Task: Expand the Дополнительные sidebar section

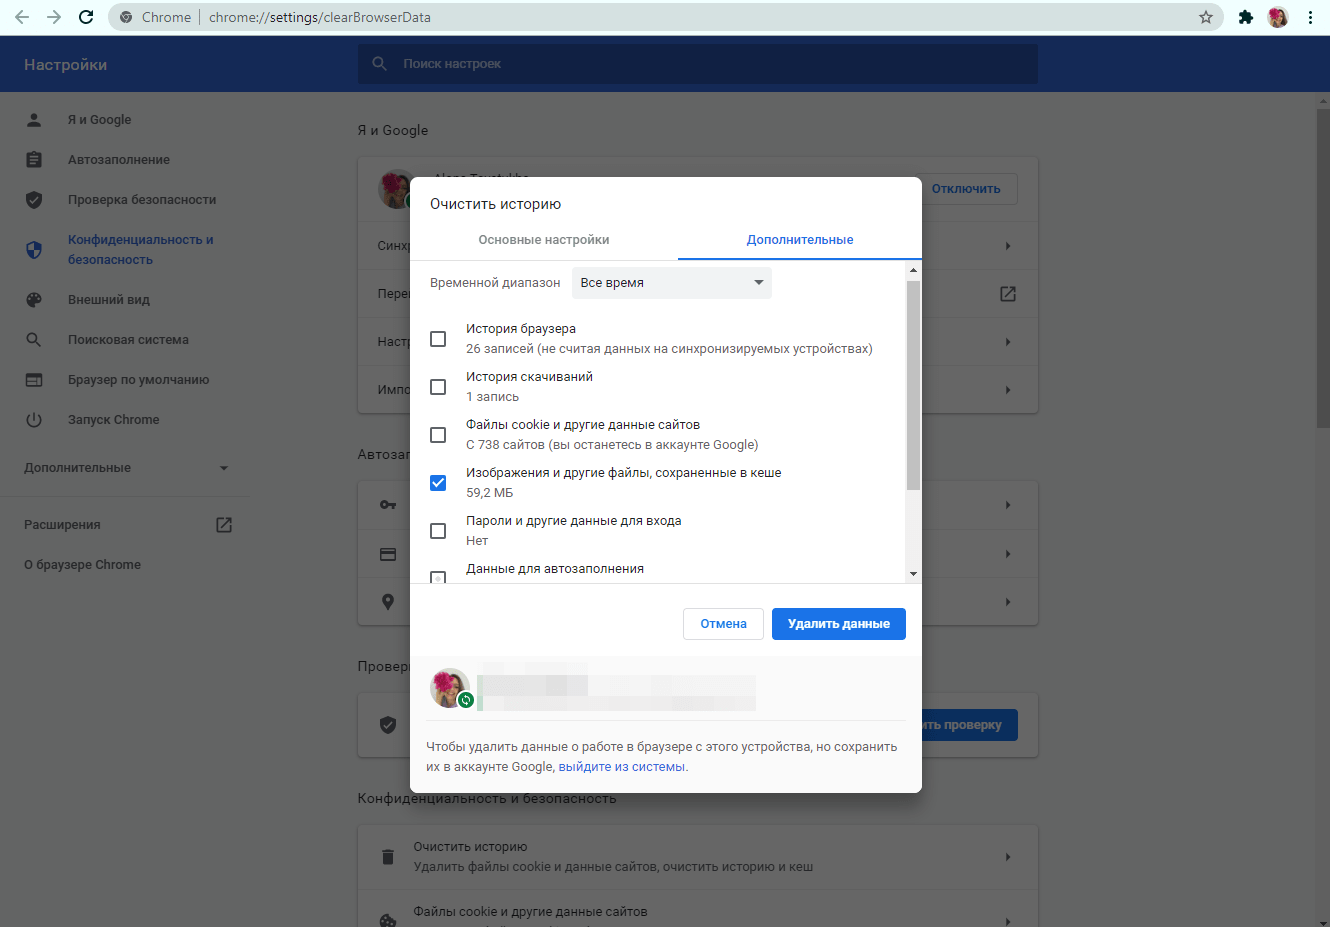Action: [126, 468]
